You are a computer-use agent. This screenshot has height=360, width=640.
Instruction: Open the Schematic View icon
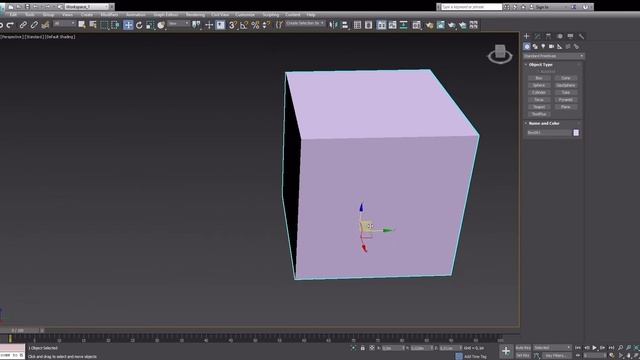pyautogui.click(x=404, y=25)
